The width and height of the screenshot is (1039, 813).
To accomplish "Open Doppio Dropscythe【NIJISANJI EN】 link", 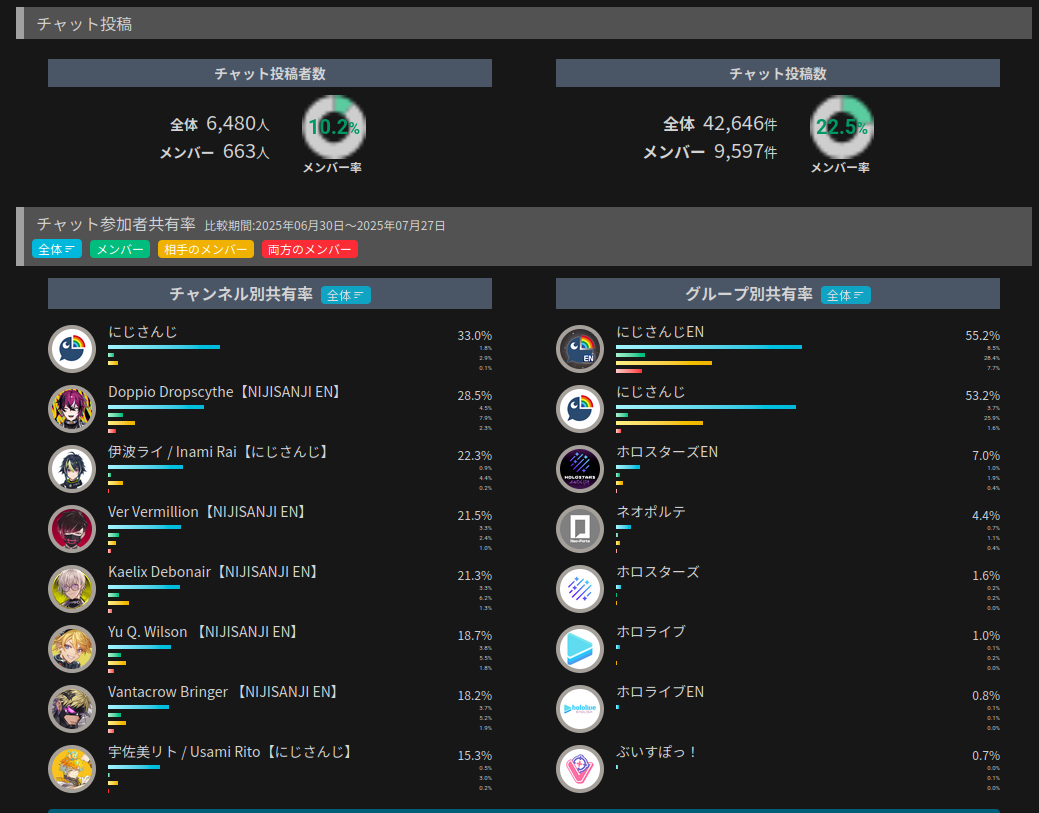I will (225, 392).
